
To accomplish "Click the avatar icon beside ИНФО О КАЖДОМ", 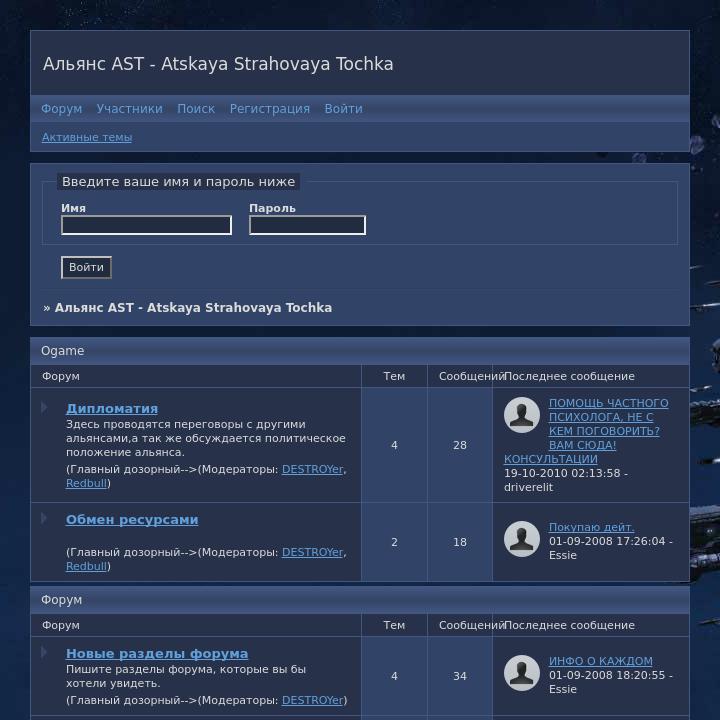I will (x=522, y=673).
